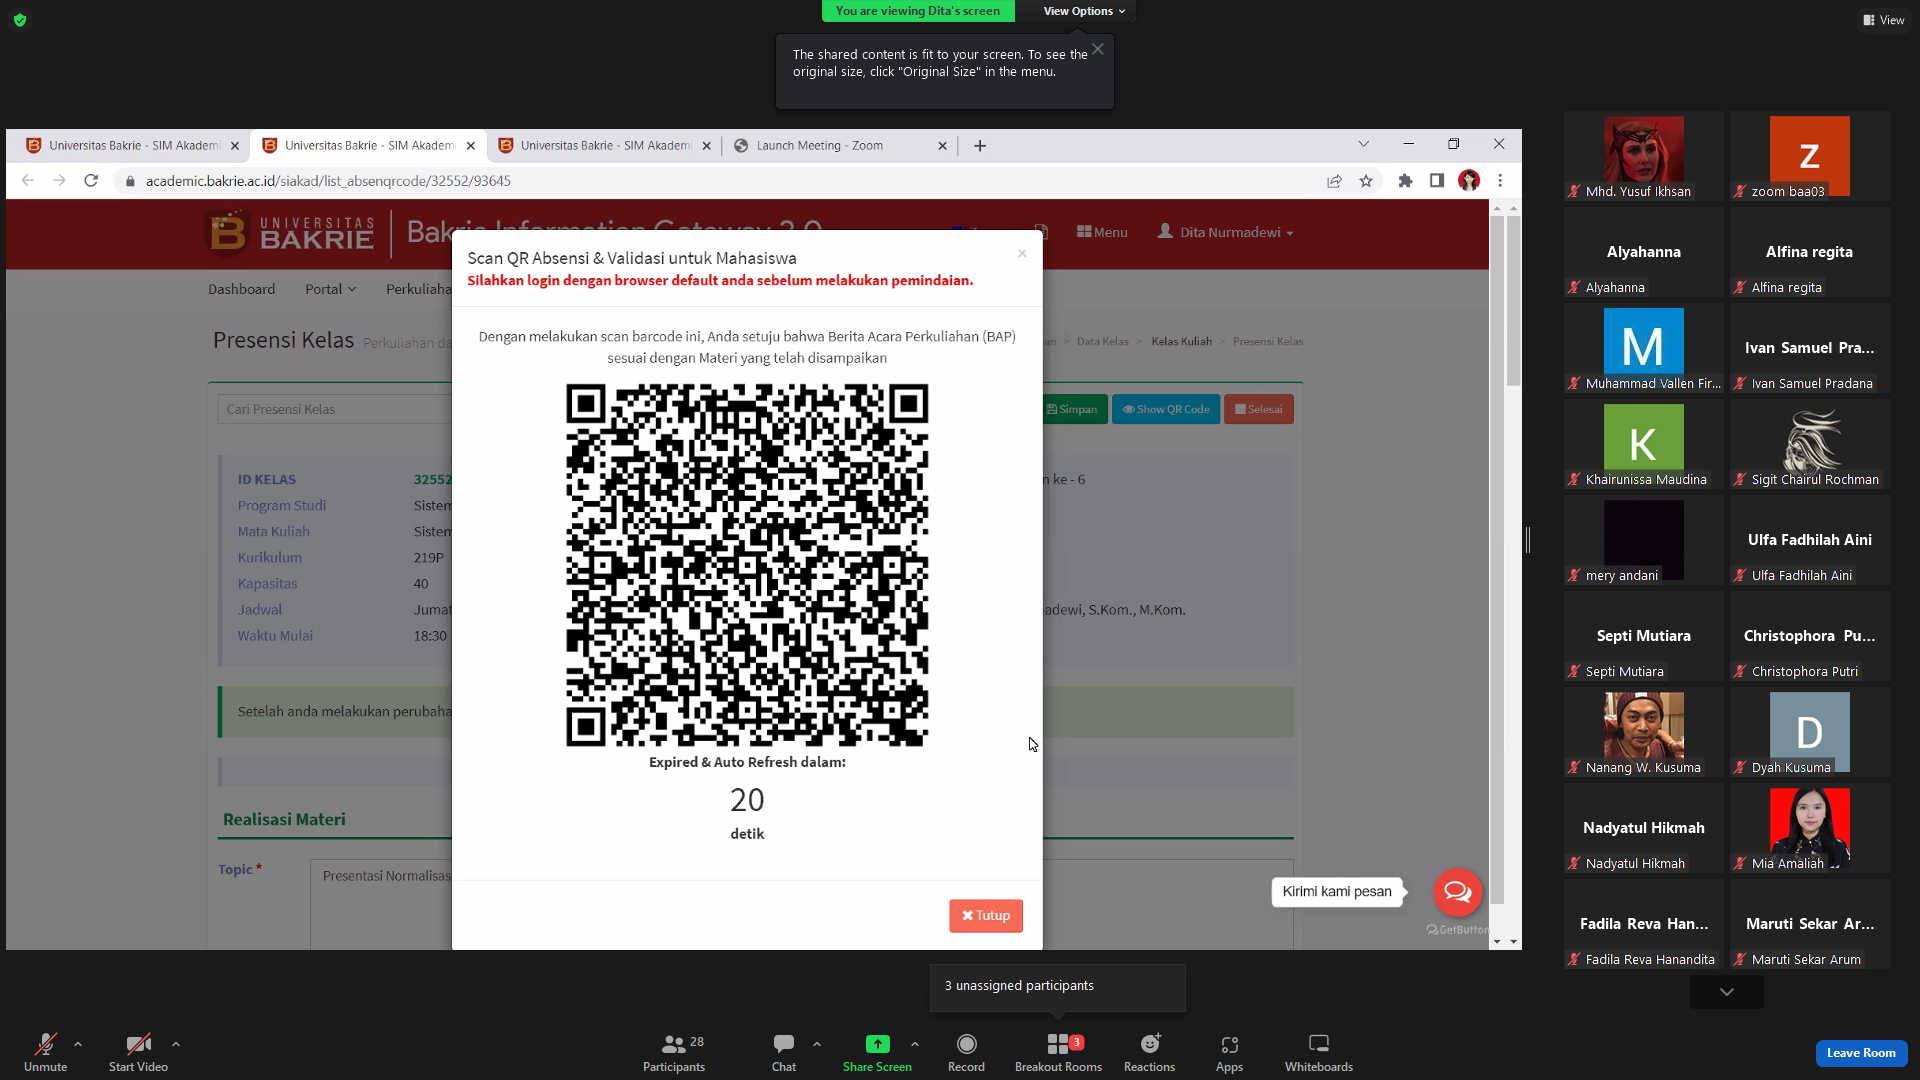
Task: Open Zoom View layout menu
Action: (1884, 20)
